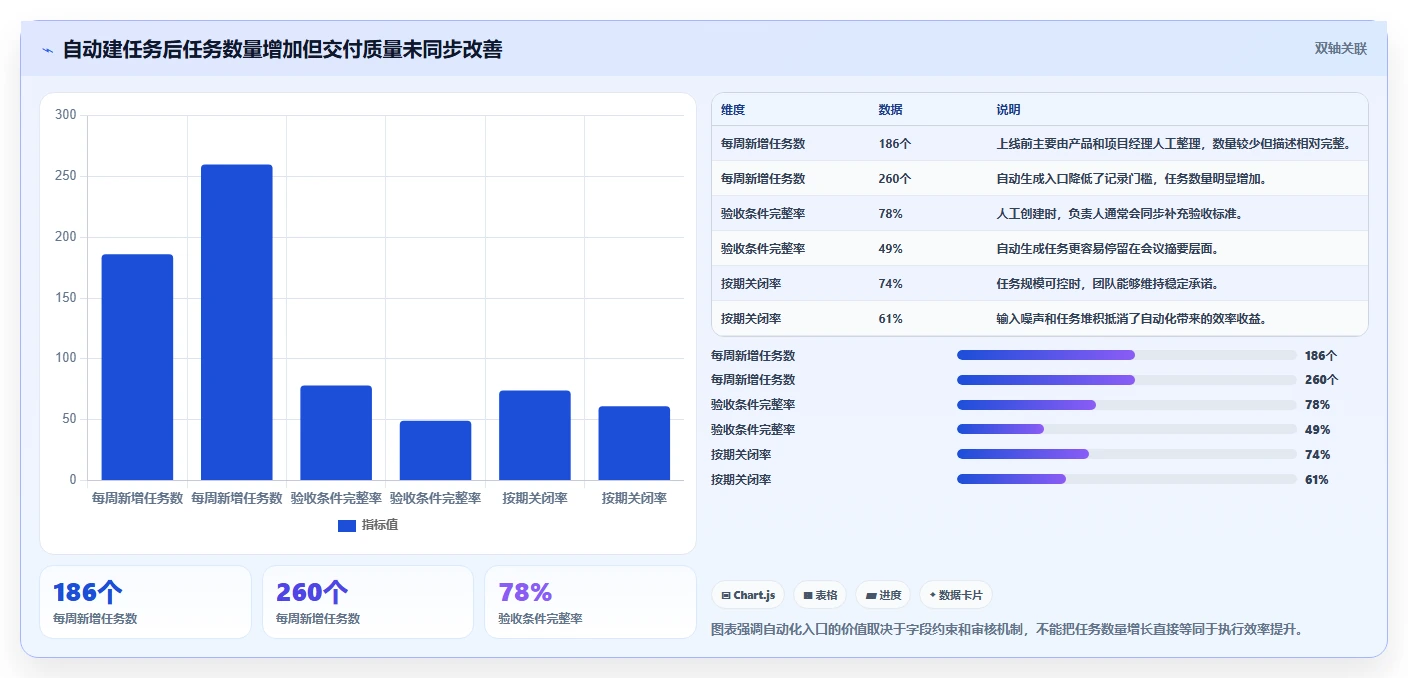Click table cell 49% in data column

point(891,249)
